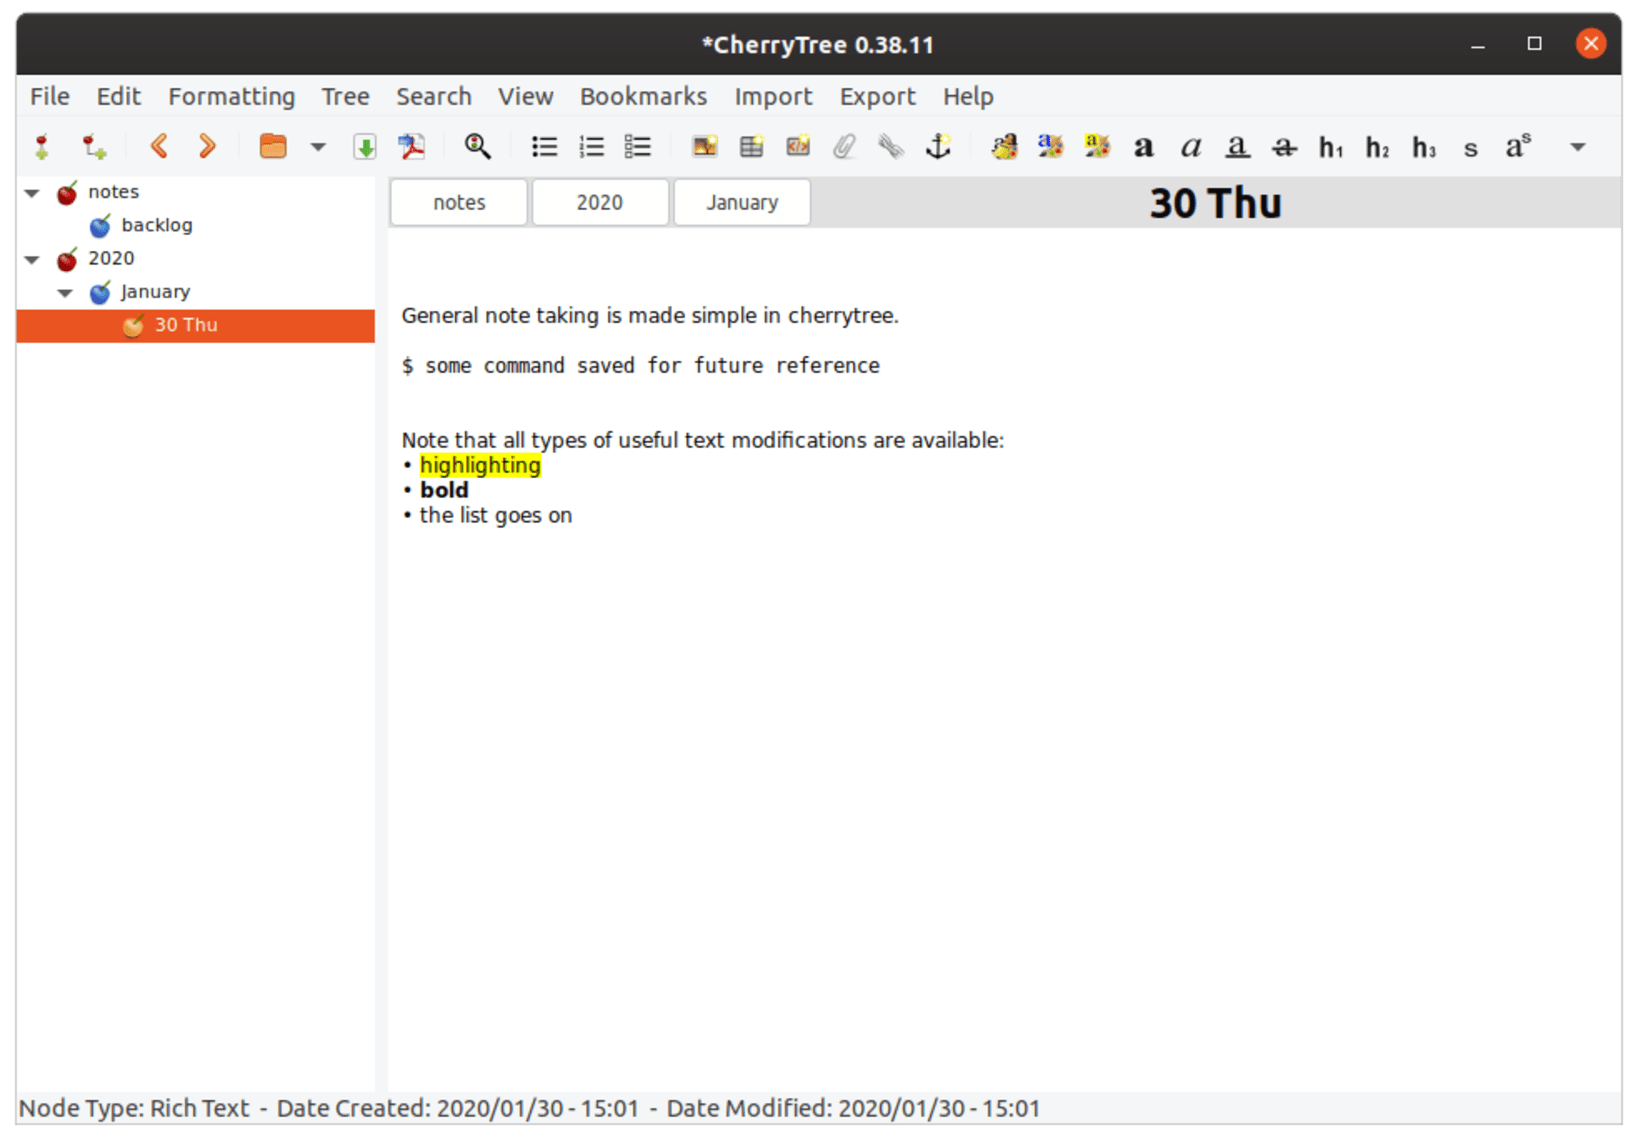1638x1140 pixels.
Task: Insert codebox toolbar icon
Action: pos(798,147)
